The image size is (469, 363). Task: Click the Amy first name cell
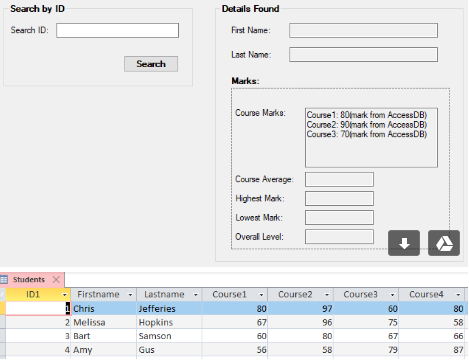click(x=104, y=350)
